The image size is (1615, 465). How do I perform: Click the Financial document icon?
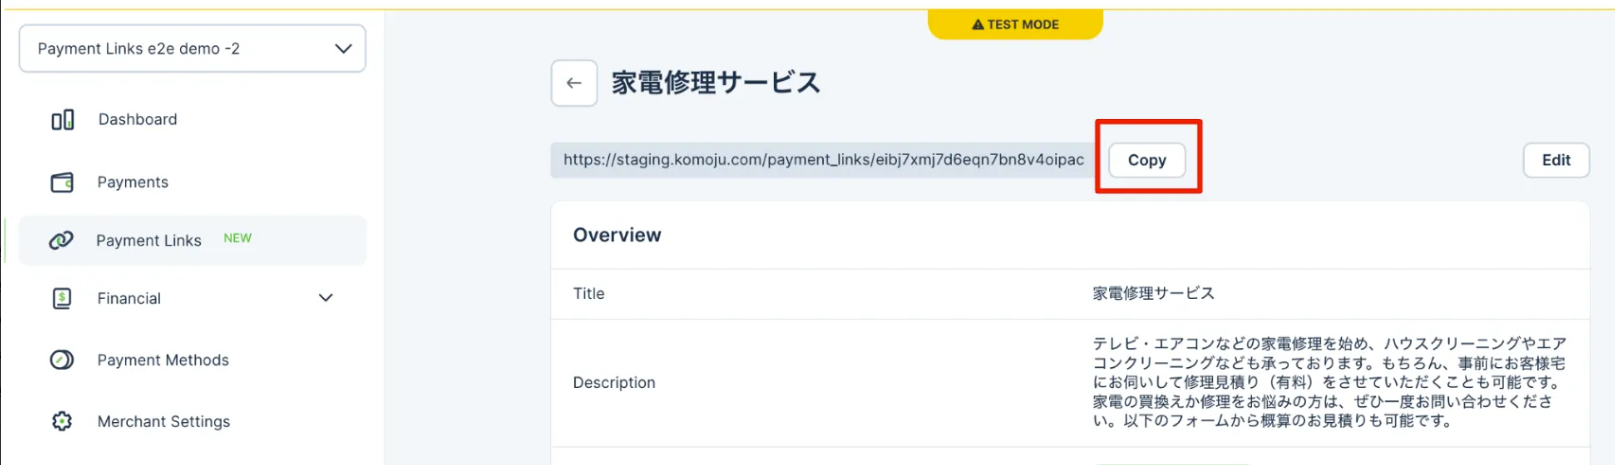pos(62,298)
